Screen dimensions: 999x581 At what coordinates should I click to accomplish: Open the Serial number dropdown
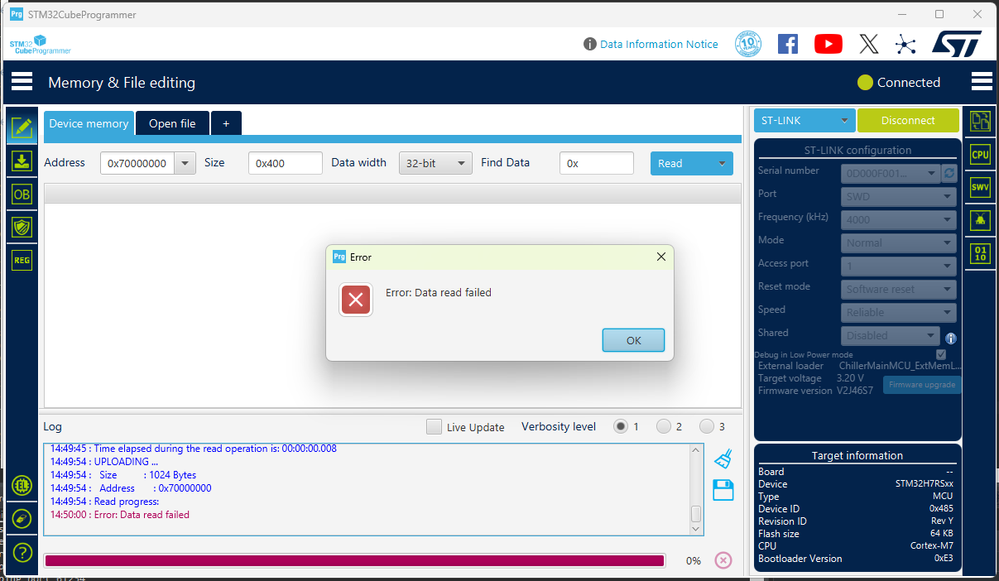(x=891, y=173)
